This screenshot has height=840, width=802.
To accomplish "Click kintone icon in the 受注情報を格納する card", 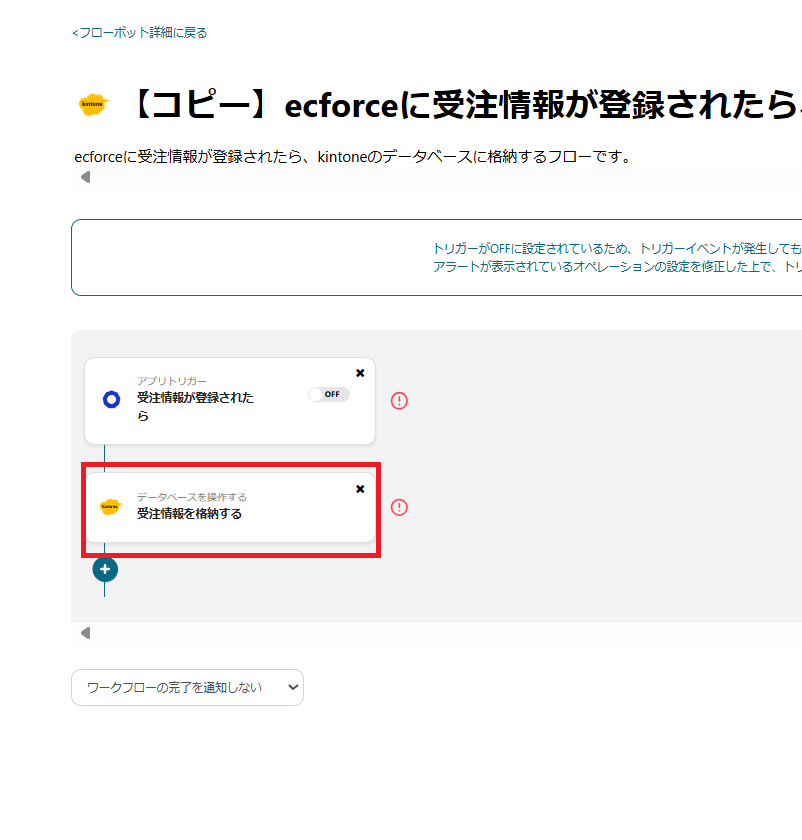I will point(111,507).
